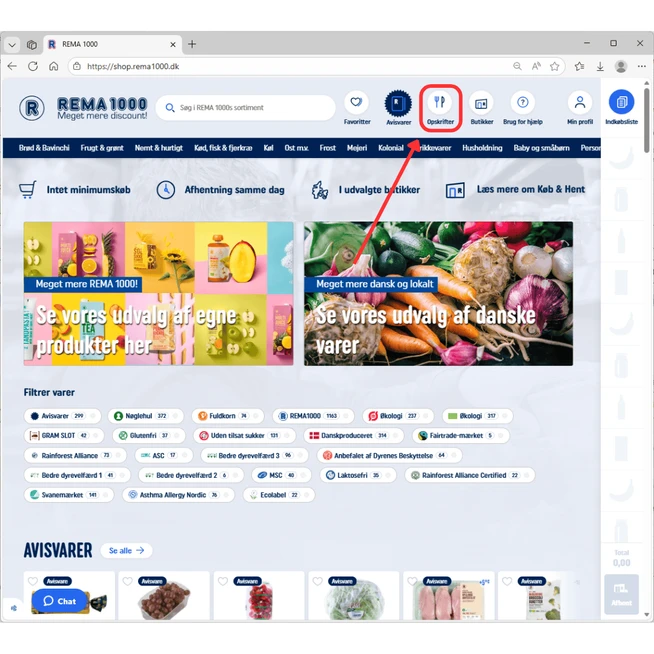Toggle the Nøglehul filter chip
The height and width of the screenshot is (654, 654).
pos(140,416)
